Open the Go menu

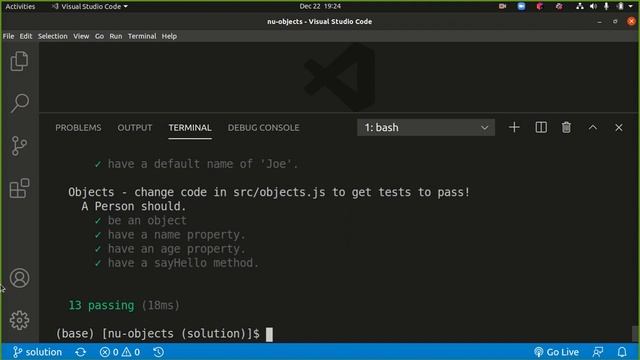pos(99,36)
